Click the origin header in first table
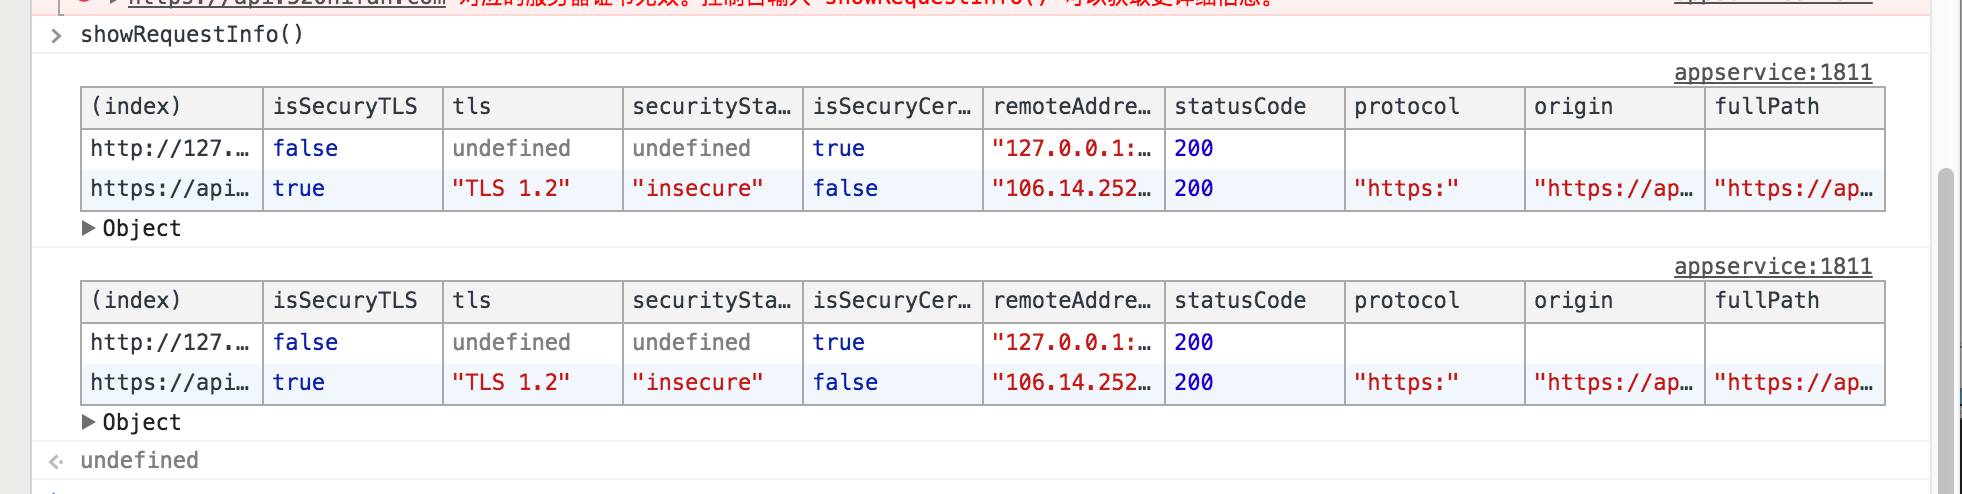 click(x=1573, y=107)
